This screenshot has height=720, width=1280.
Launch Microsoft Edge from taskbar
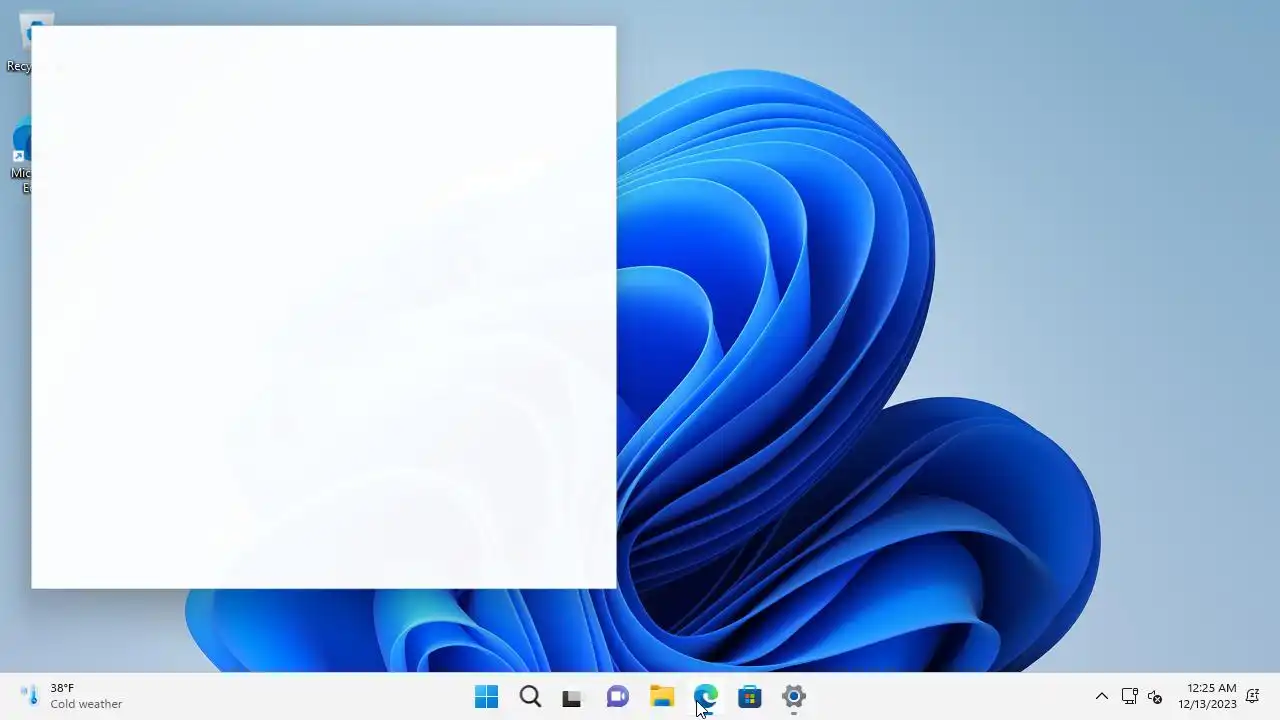[706, 697]
